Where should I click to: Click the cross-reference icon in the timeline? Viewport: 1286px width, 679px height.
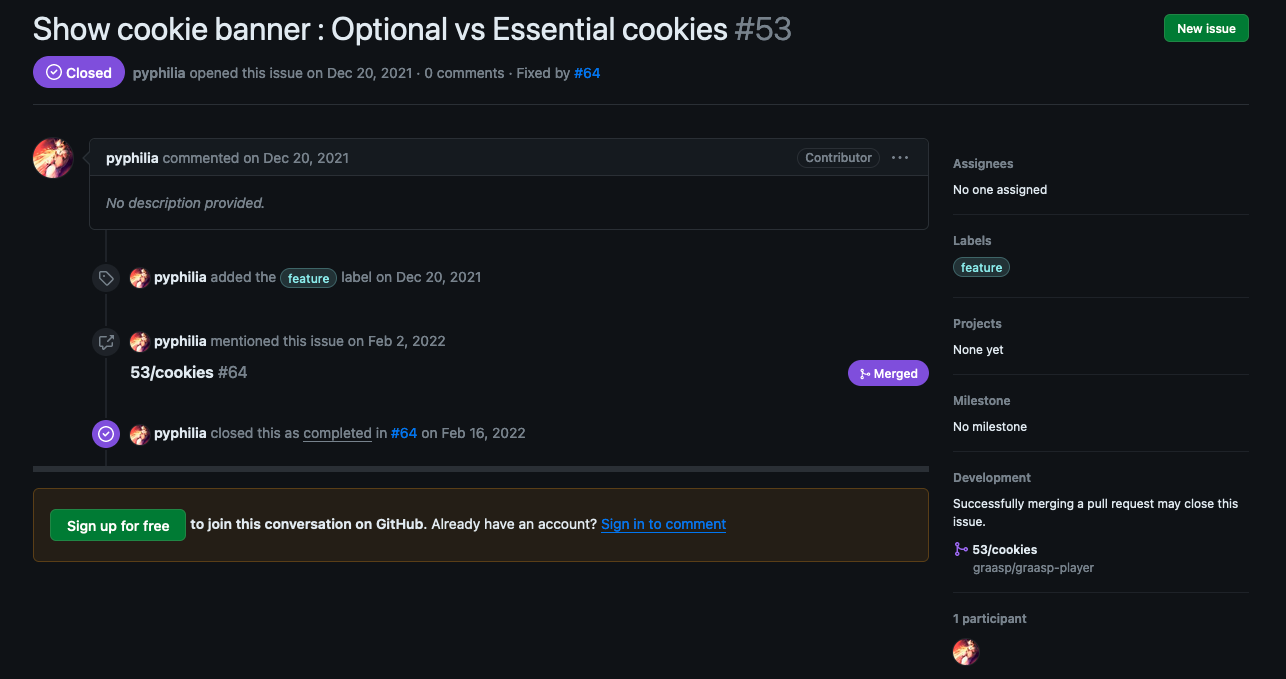pyautogui.click(x=106, y=342)
